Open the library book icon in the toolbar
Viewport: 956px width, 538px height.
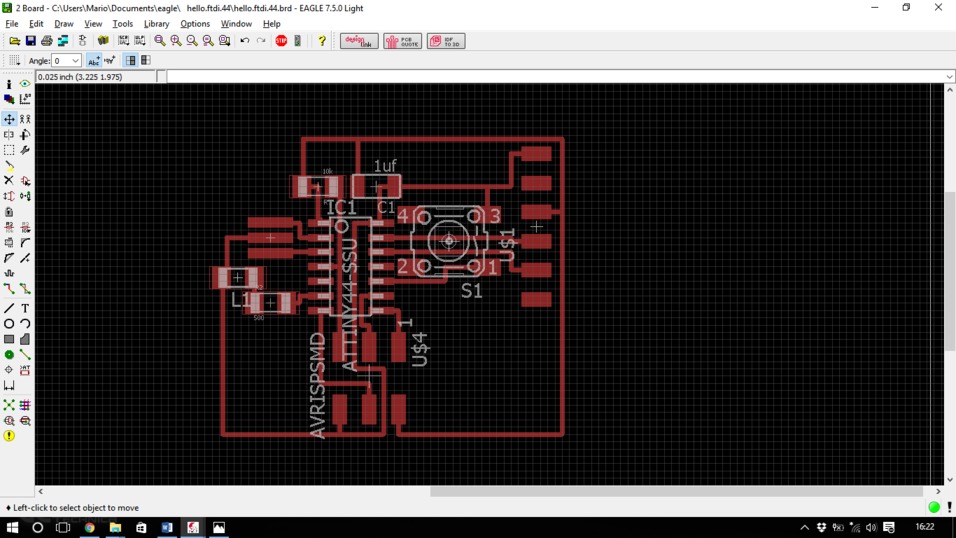pyautogui.click(x=103, y=41)
